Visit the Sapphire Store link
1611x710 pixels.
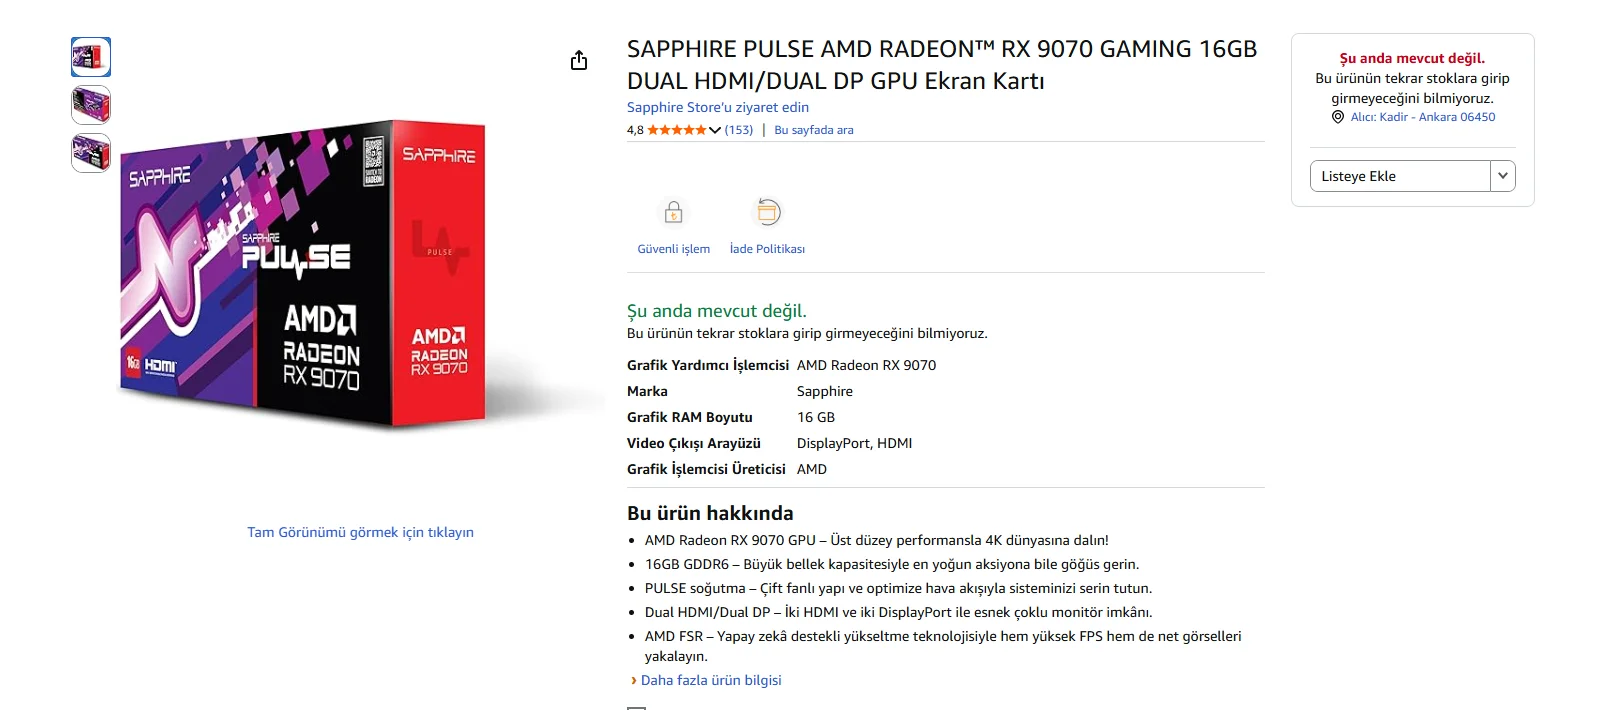(x=718, y=107)
